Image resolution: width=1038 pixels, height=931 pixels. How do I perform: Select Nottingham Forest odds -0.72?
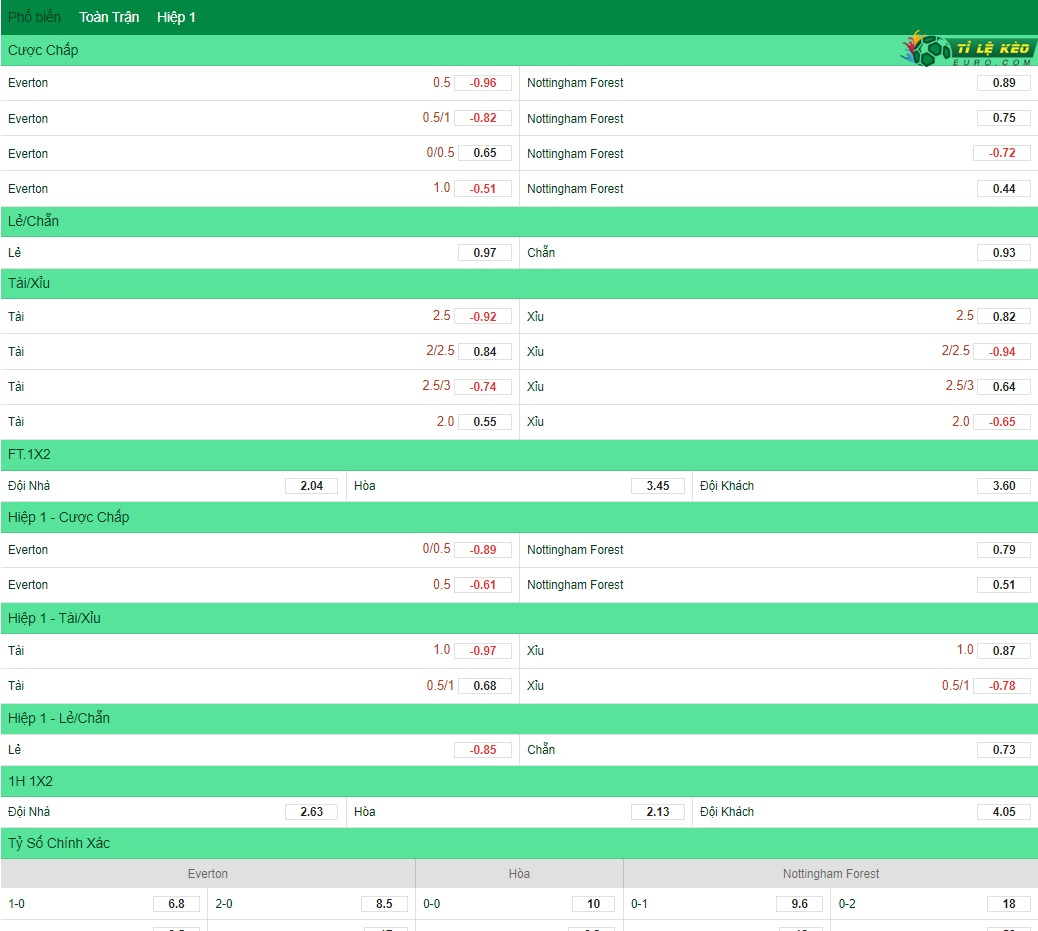(1002, 153)
